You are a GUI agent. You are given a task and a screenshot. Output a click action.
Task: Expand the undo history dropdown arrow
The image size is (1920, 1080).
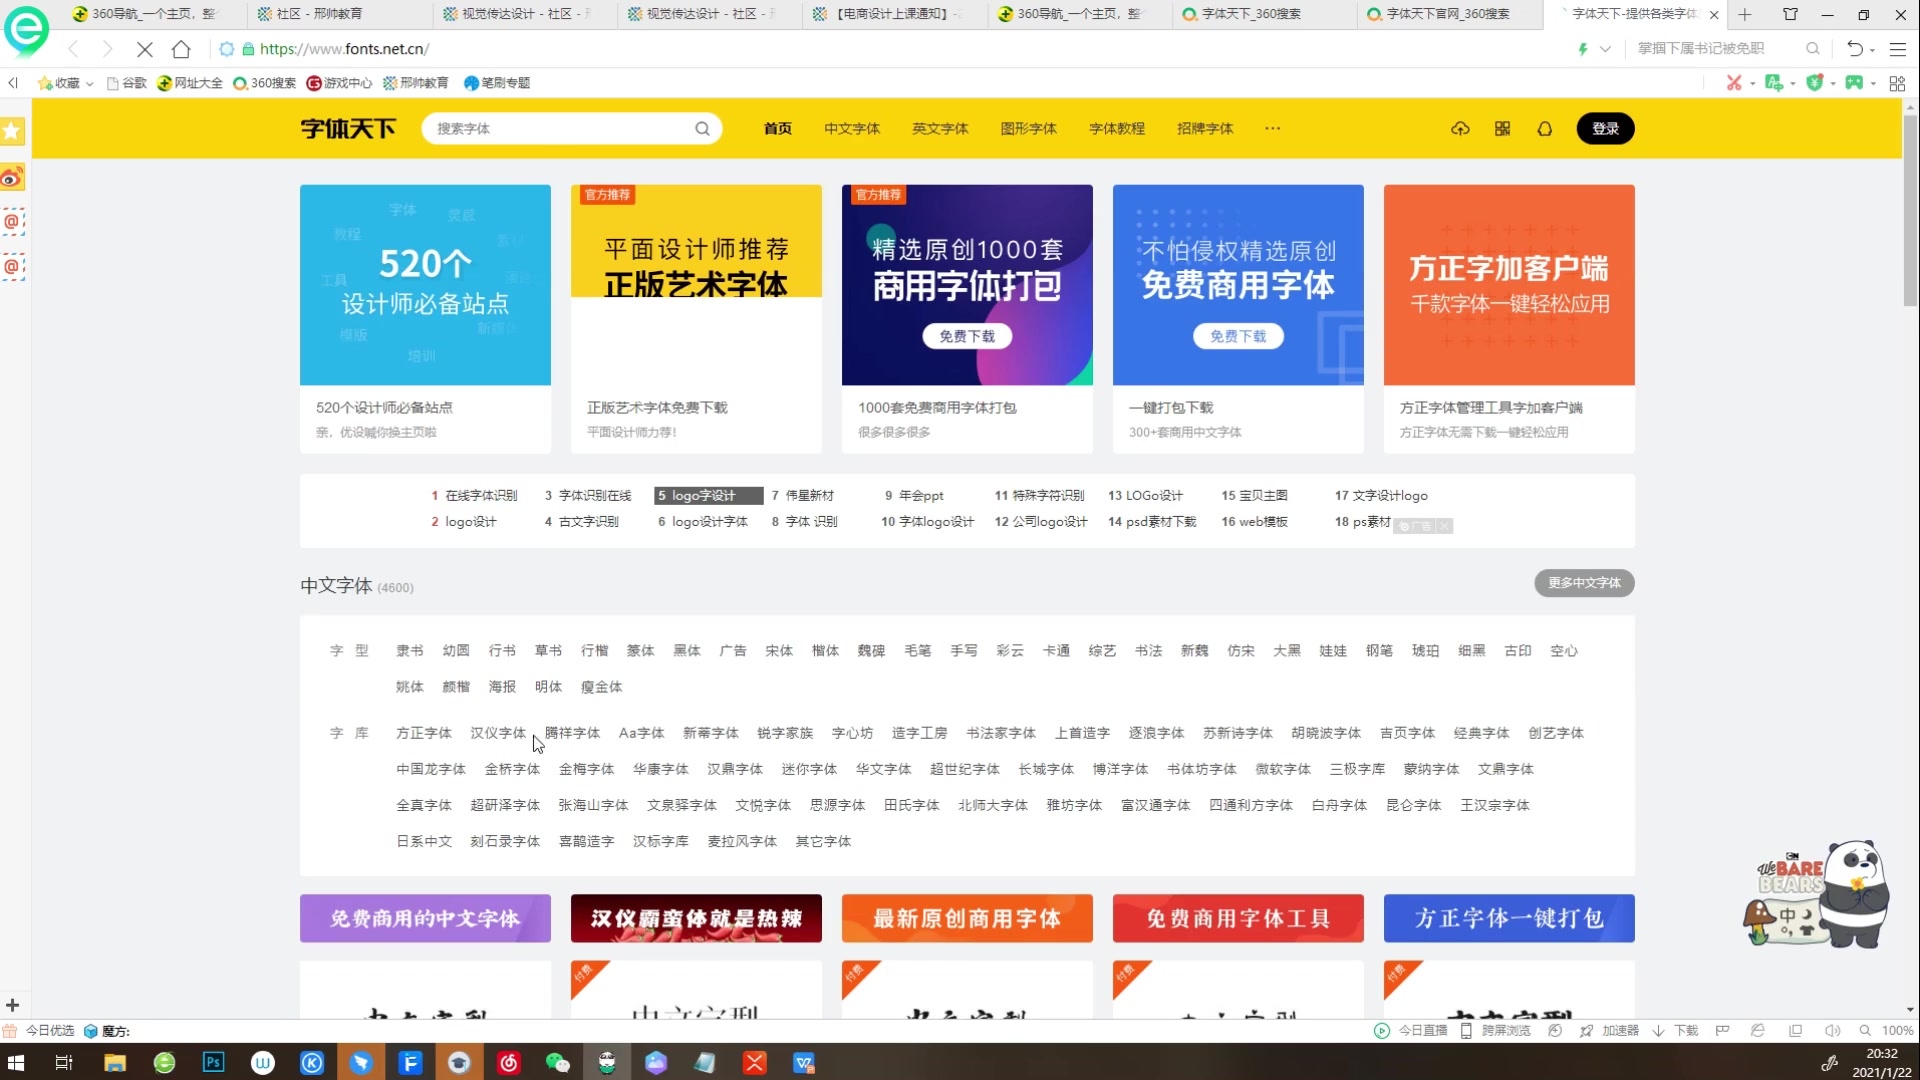[x=1872, y=50]
